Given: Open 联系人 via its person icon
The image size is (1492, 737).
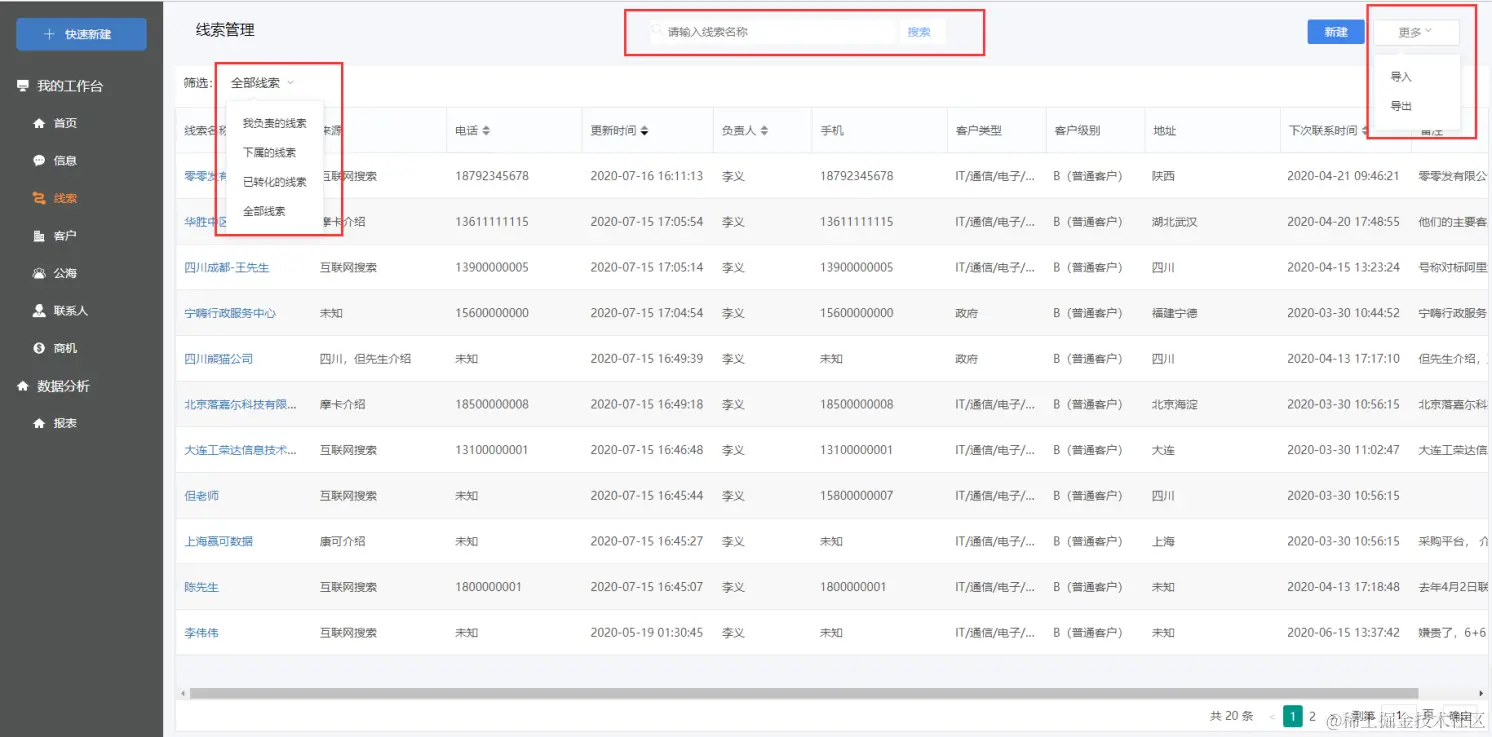Looking at the screenshot, I should (39, 311).
